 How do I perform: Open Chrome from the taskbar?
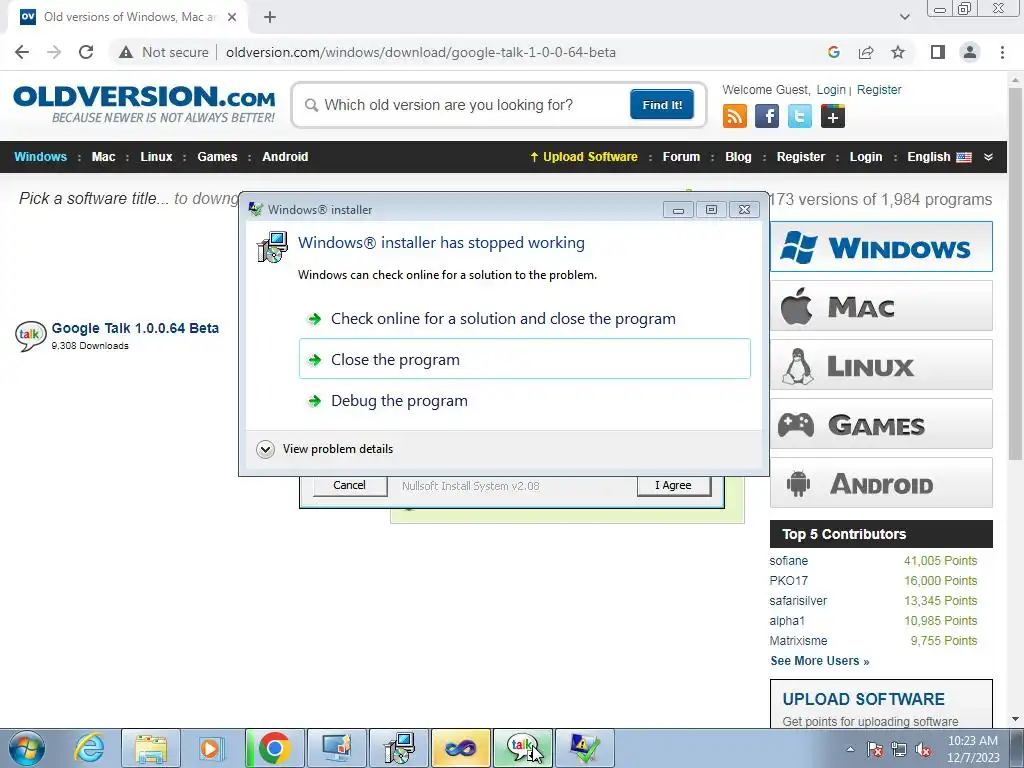pos(274,748)
